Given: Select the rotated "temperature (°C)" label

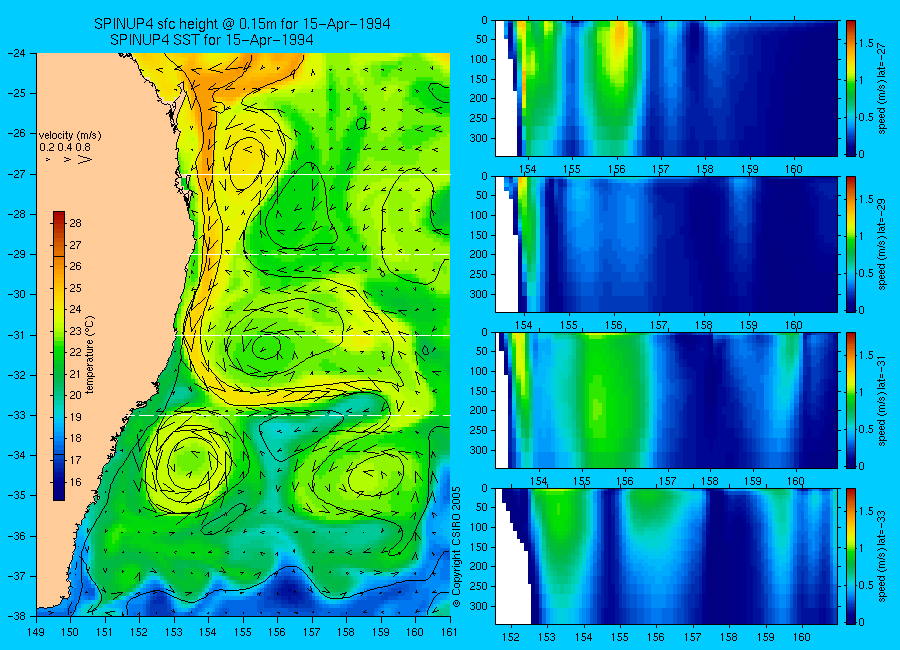Looking at the screenshot, I should (90, 354).
